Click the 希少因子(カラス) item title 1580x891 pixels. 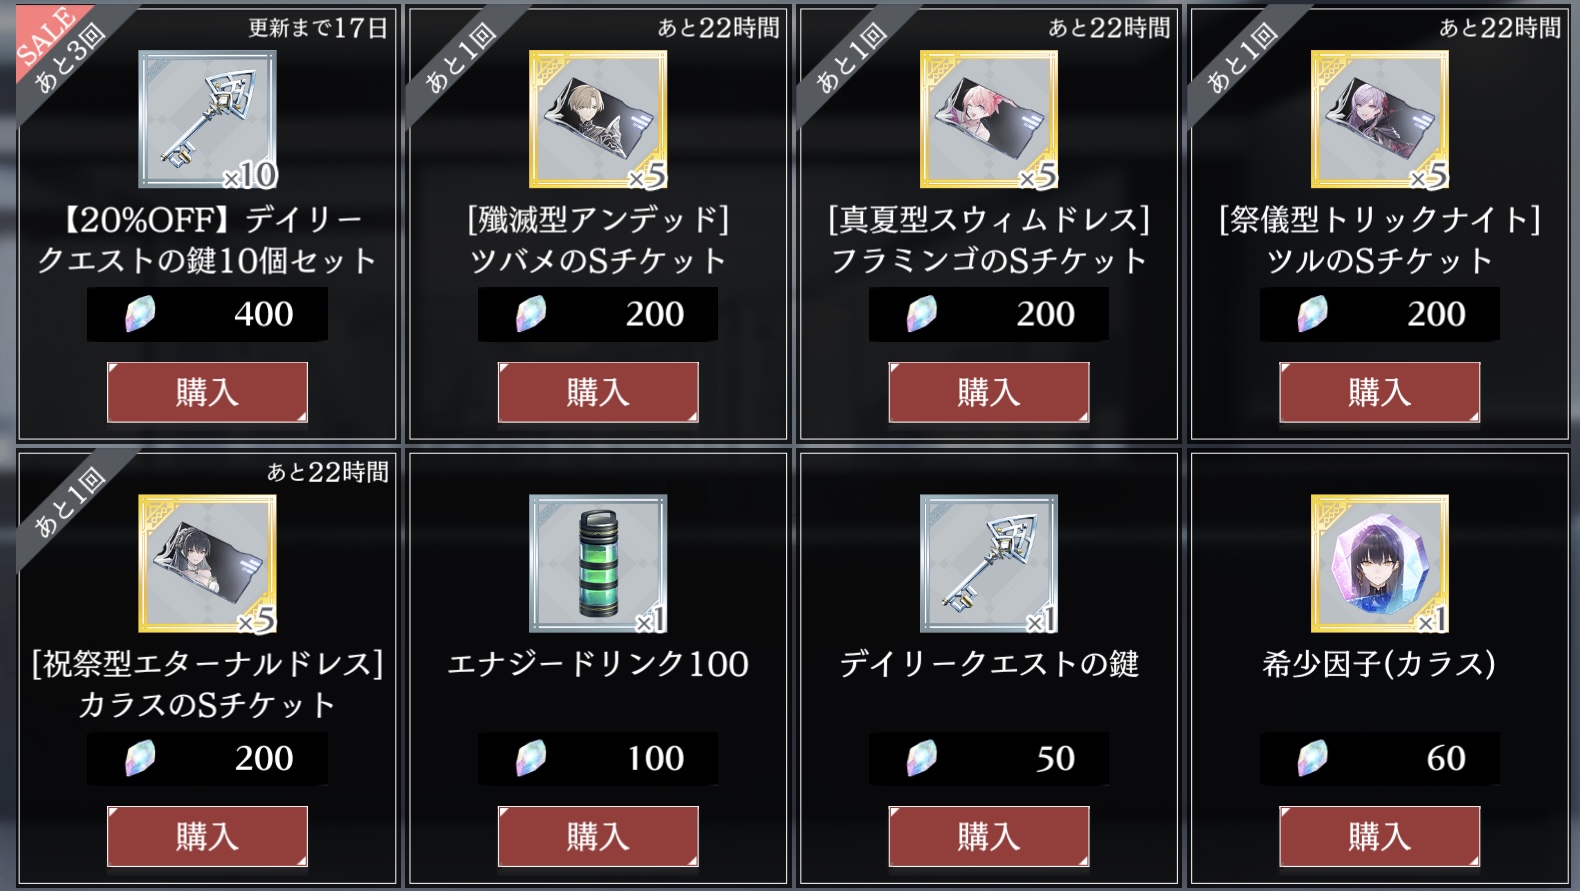[1380, 664]
